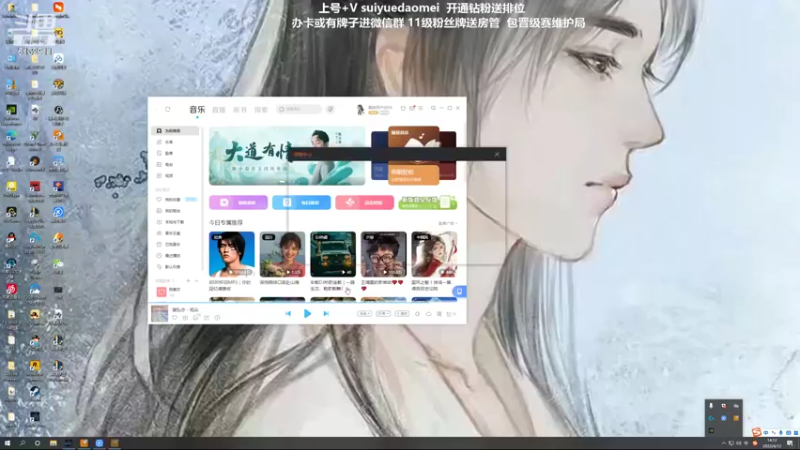Play the playlist with blue-background male portrait

tap(232, 254)
